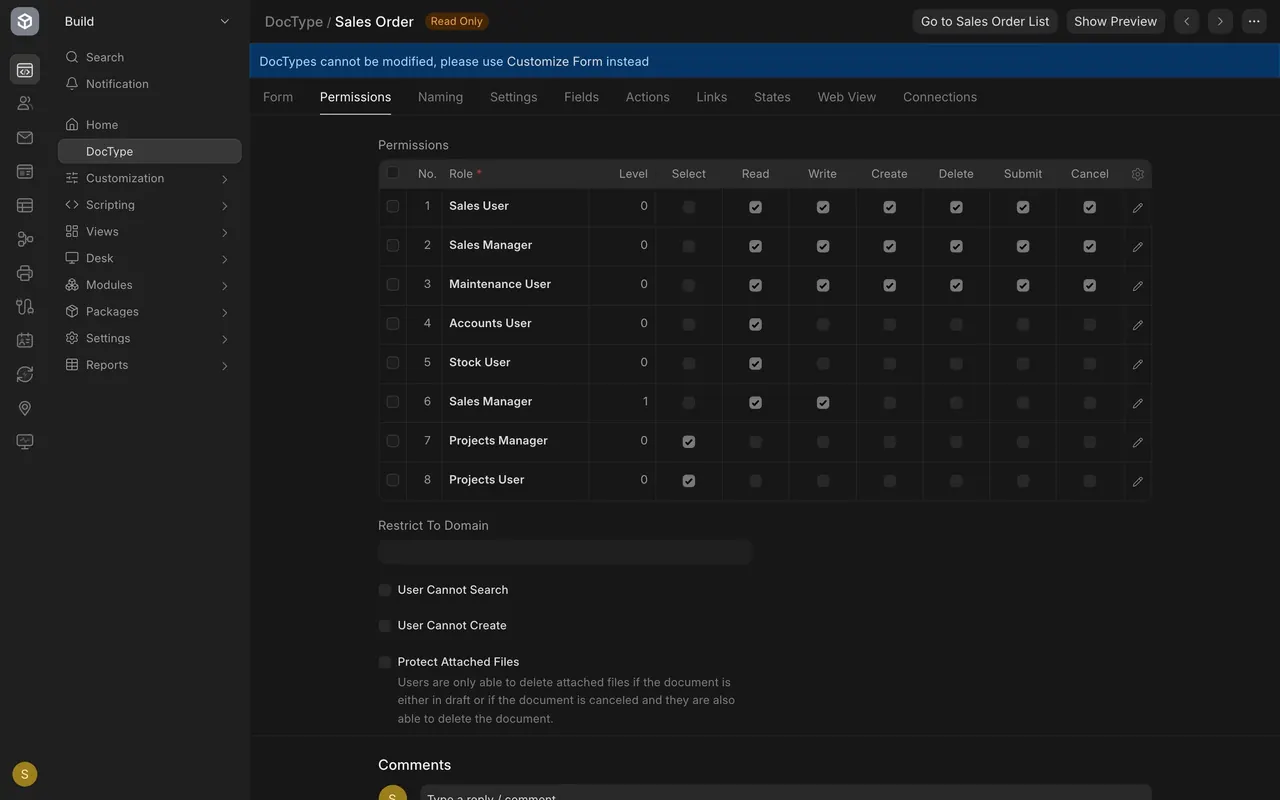The height and width of the screenshot is (800, 1280).
Task: Select all rows header checkbox
Action: click(392, 173)
